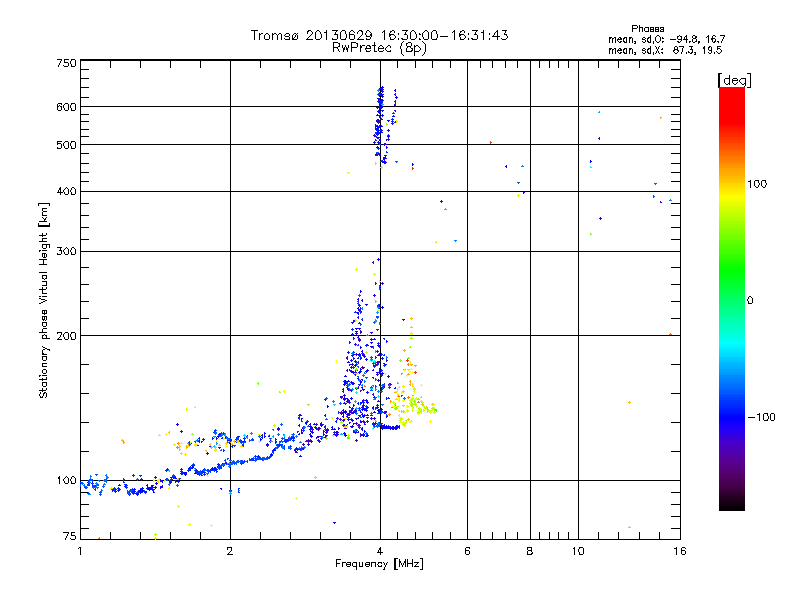
Task: Click the x-axis label '1'
Action: [80, 551]
